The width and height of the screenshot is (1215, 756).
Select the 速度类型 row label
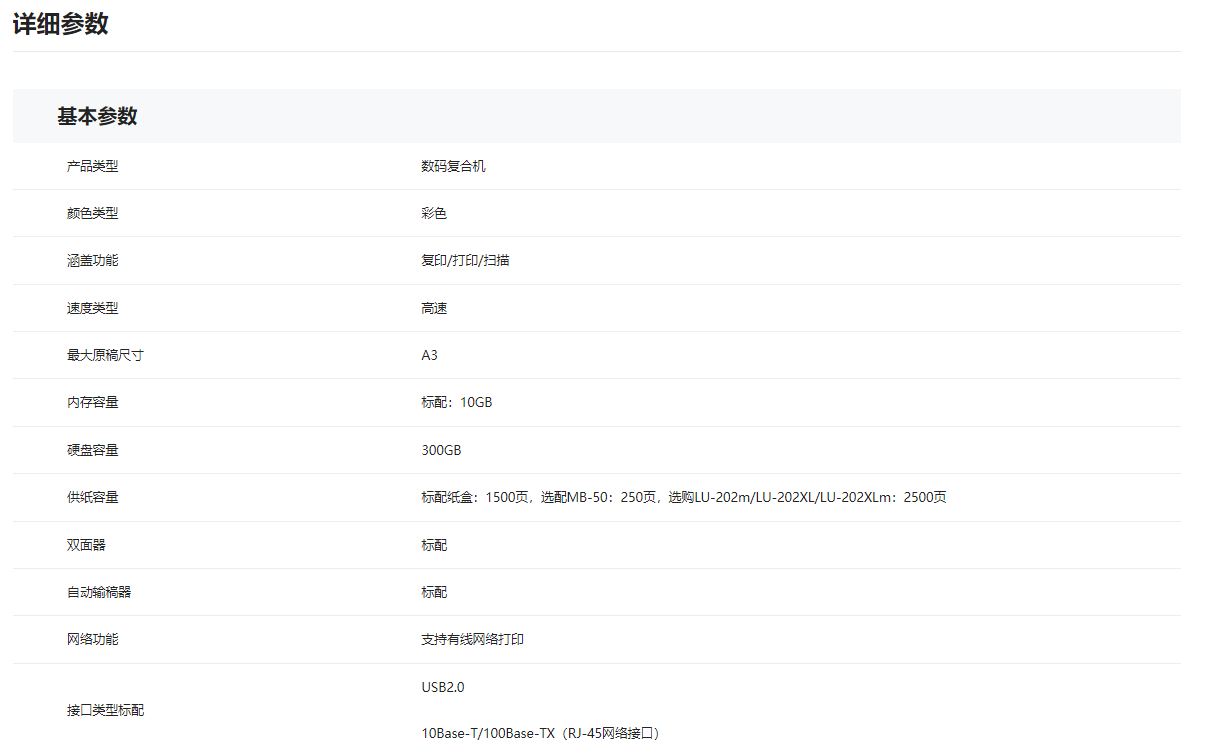pos(92,308)
